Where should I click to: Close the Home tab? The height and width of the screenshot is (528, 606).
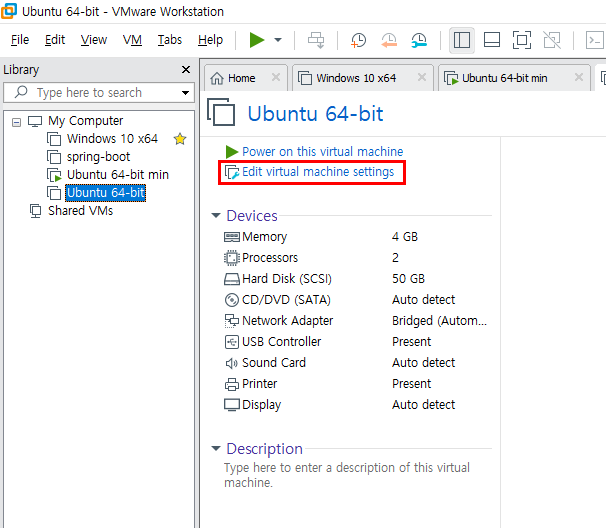tap(276, 77)
